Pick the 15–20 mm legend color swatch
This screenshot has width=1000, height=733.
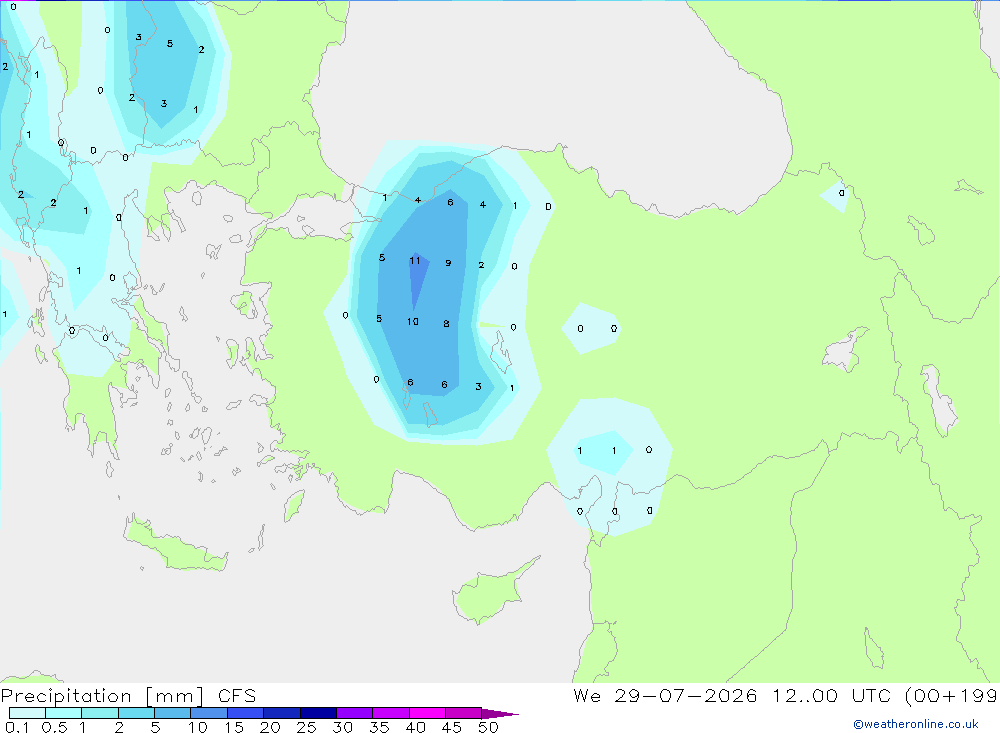(245, 713)
